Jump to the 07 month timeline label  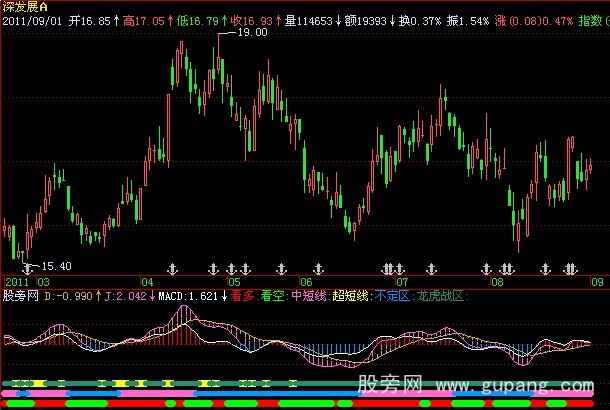point(402,282)
